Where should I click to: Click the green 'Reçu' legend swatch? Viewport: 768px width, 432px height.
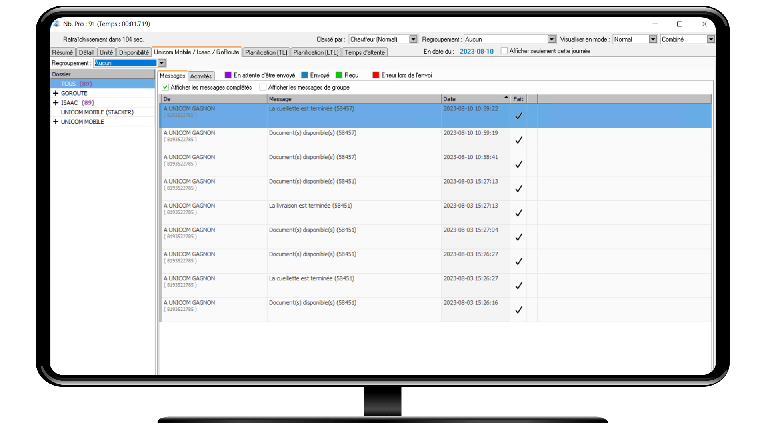(x=339, y=75)
